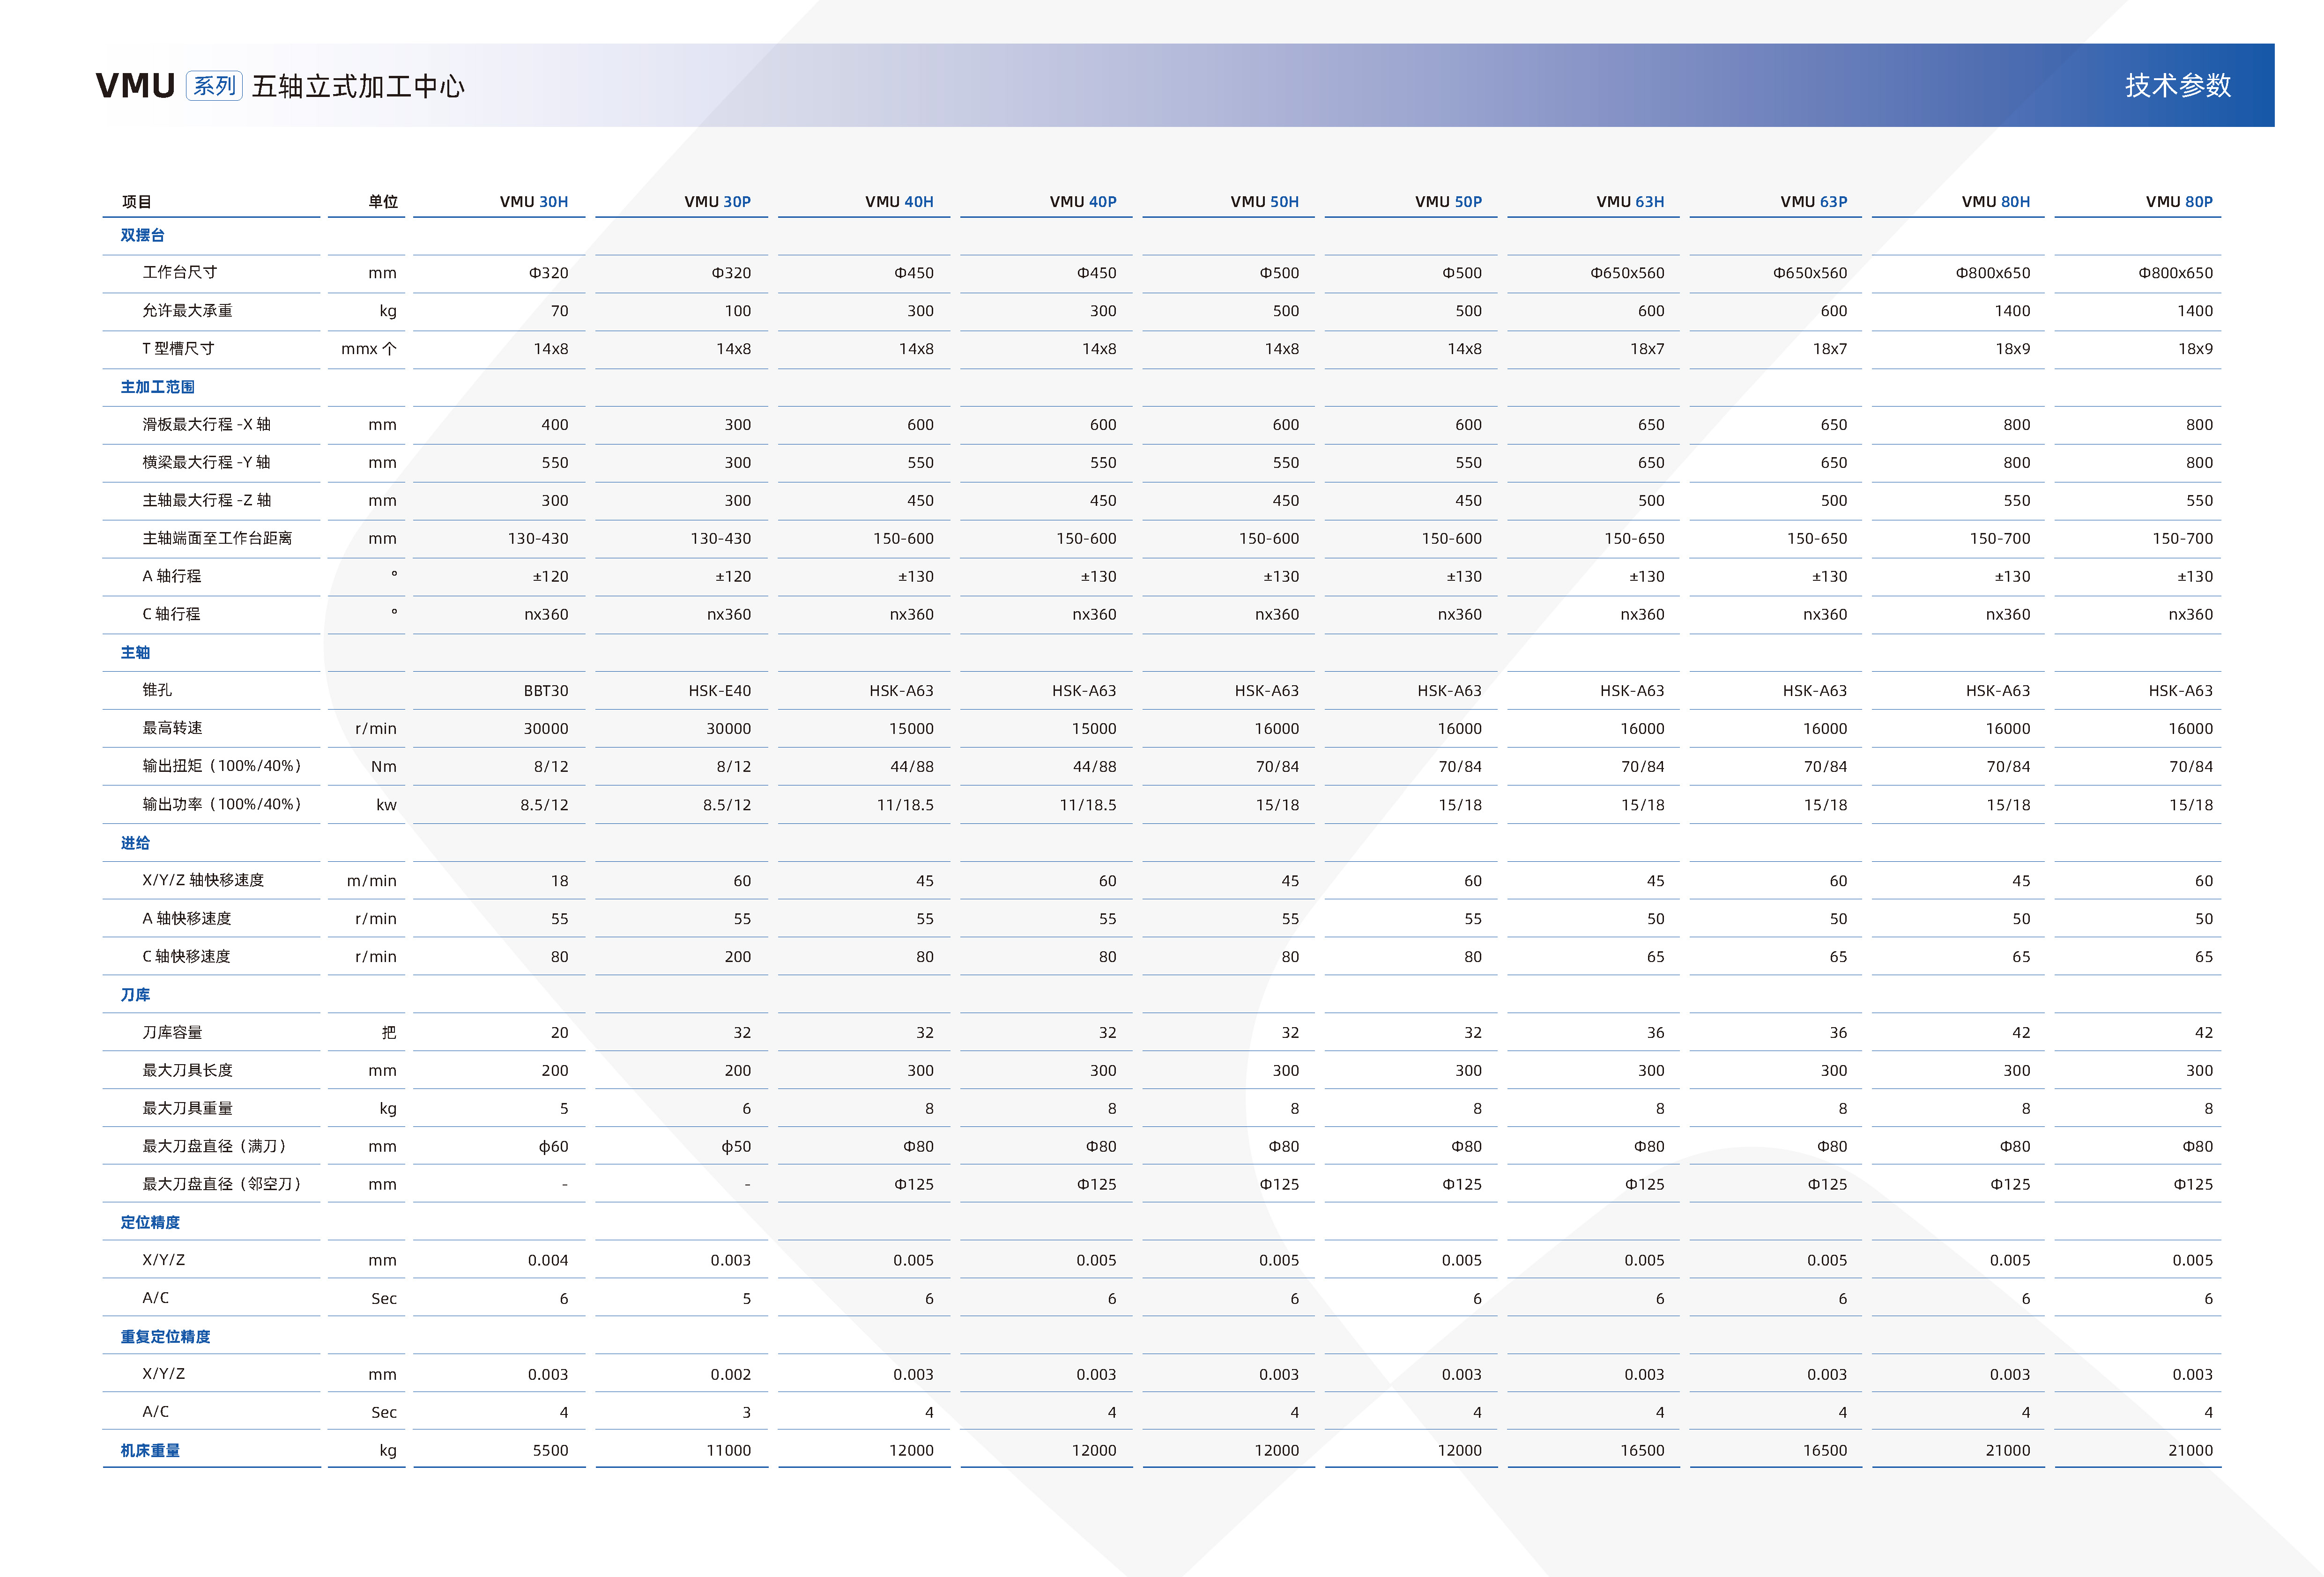Click the VMU 30H column header
Viewport: 2324px width, 1577px height.
tap(533, 202)
